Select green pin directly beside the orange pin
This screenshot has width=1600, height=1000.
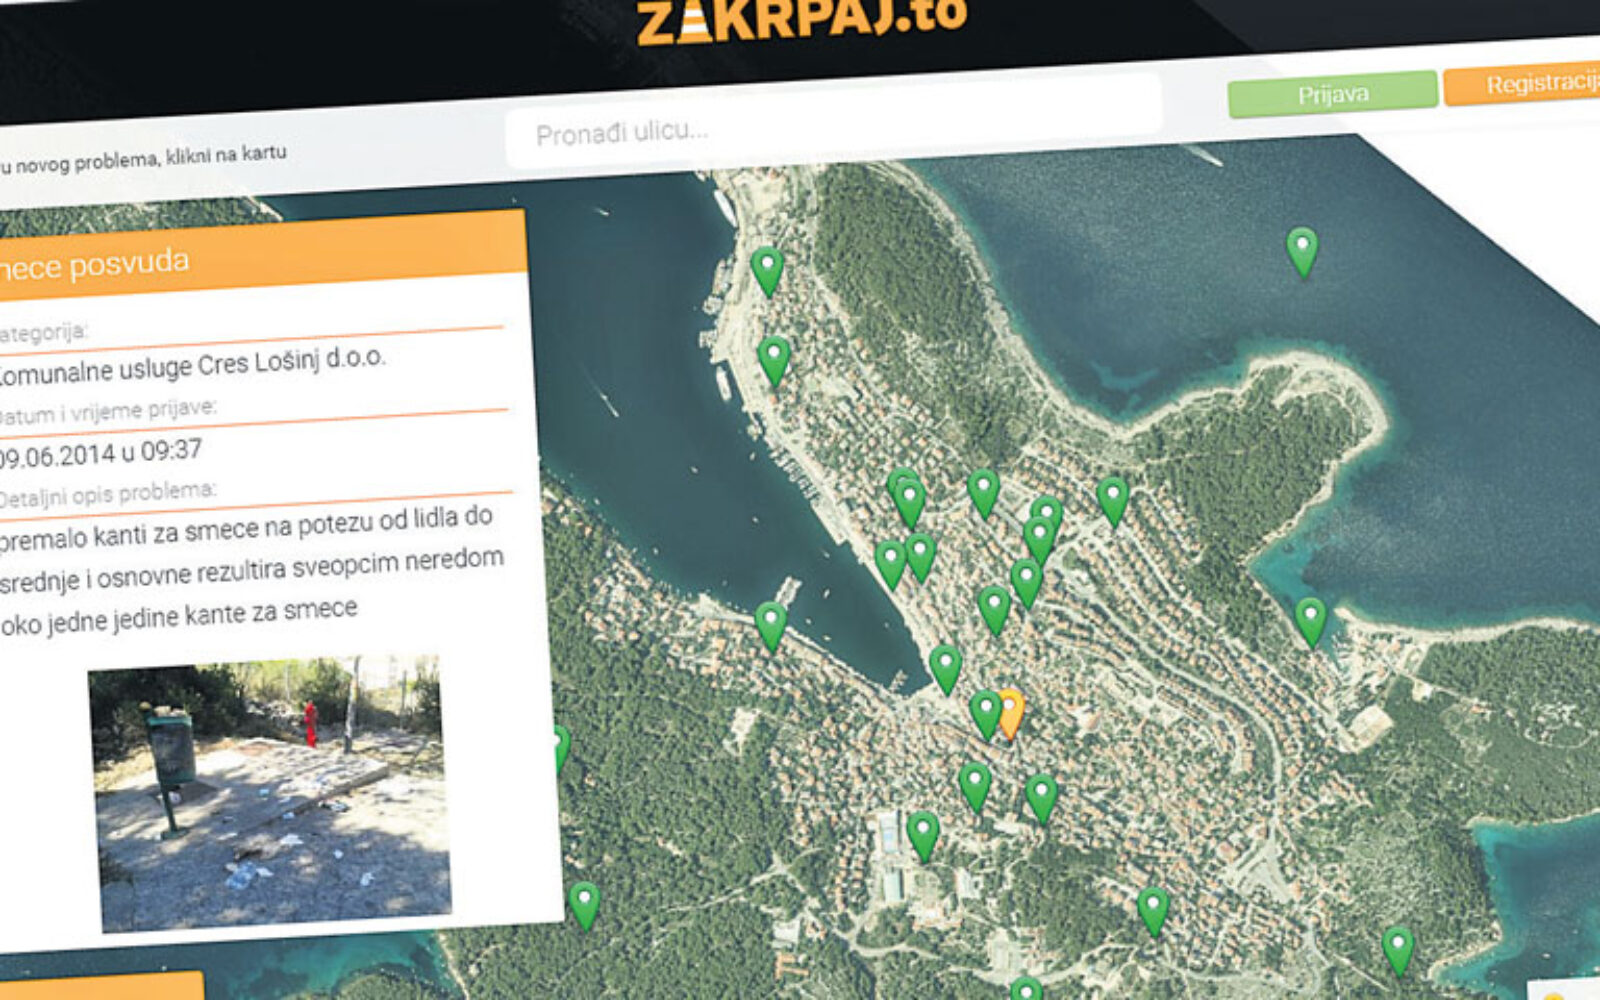[986, 713]
